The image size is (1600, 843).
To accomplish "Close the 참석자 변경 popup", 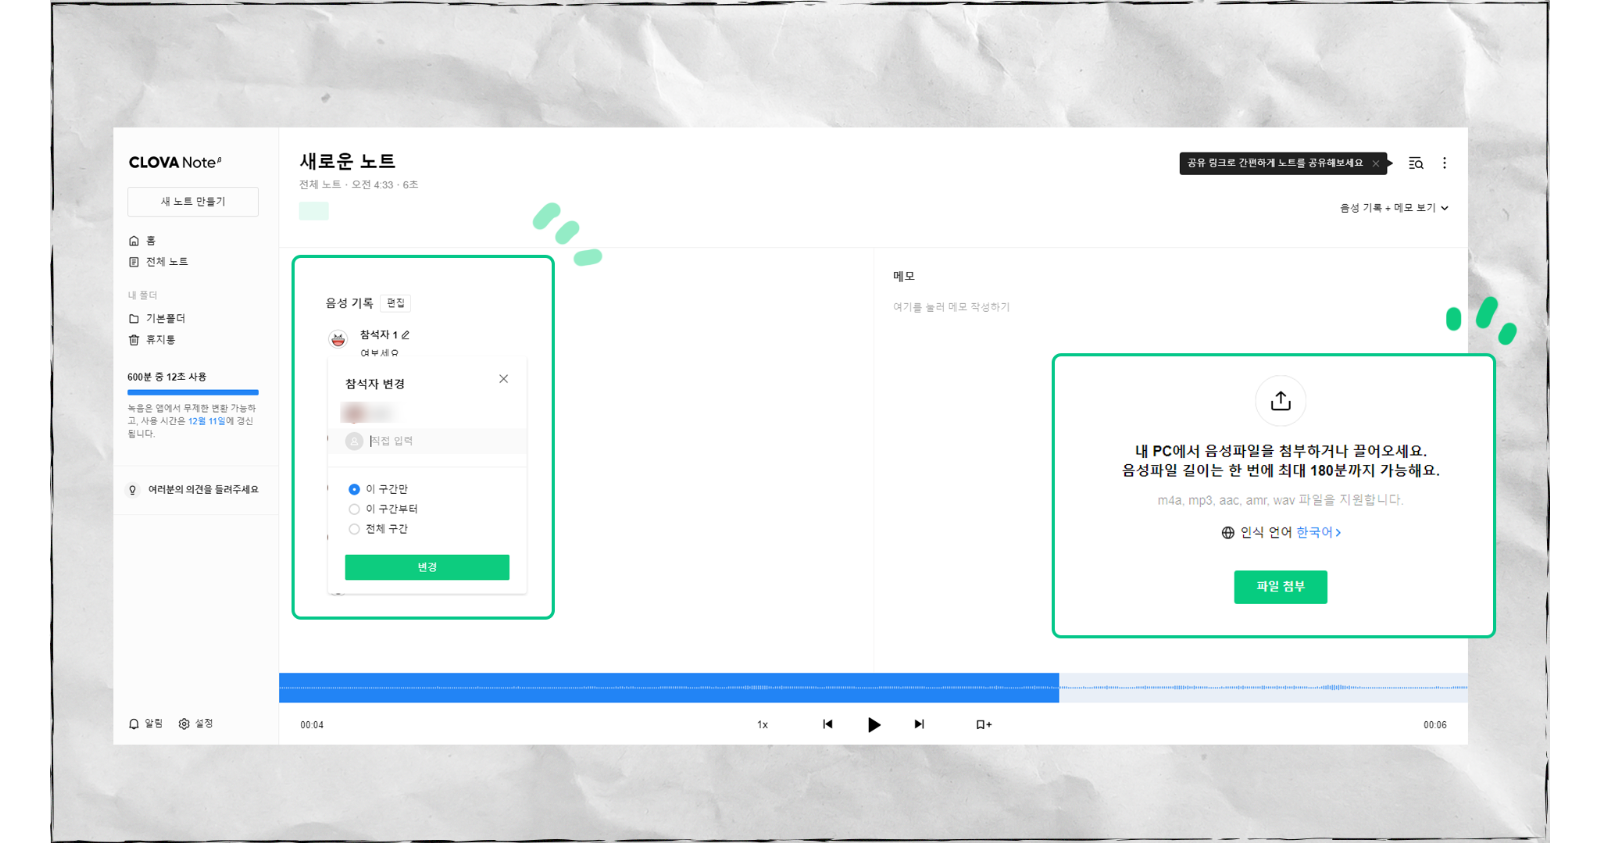I will (x=504, y=379).
